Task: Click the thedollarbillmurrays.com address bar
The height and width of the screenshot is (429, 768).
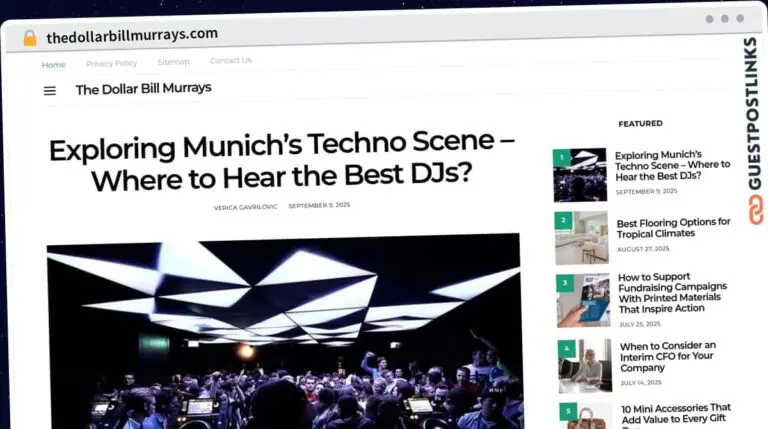Action: point(132,35)
